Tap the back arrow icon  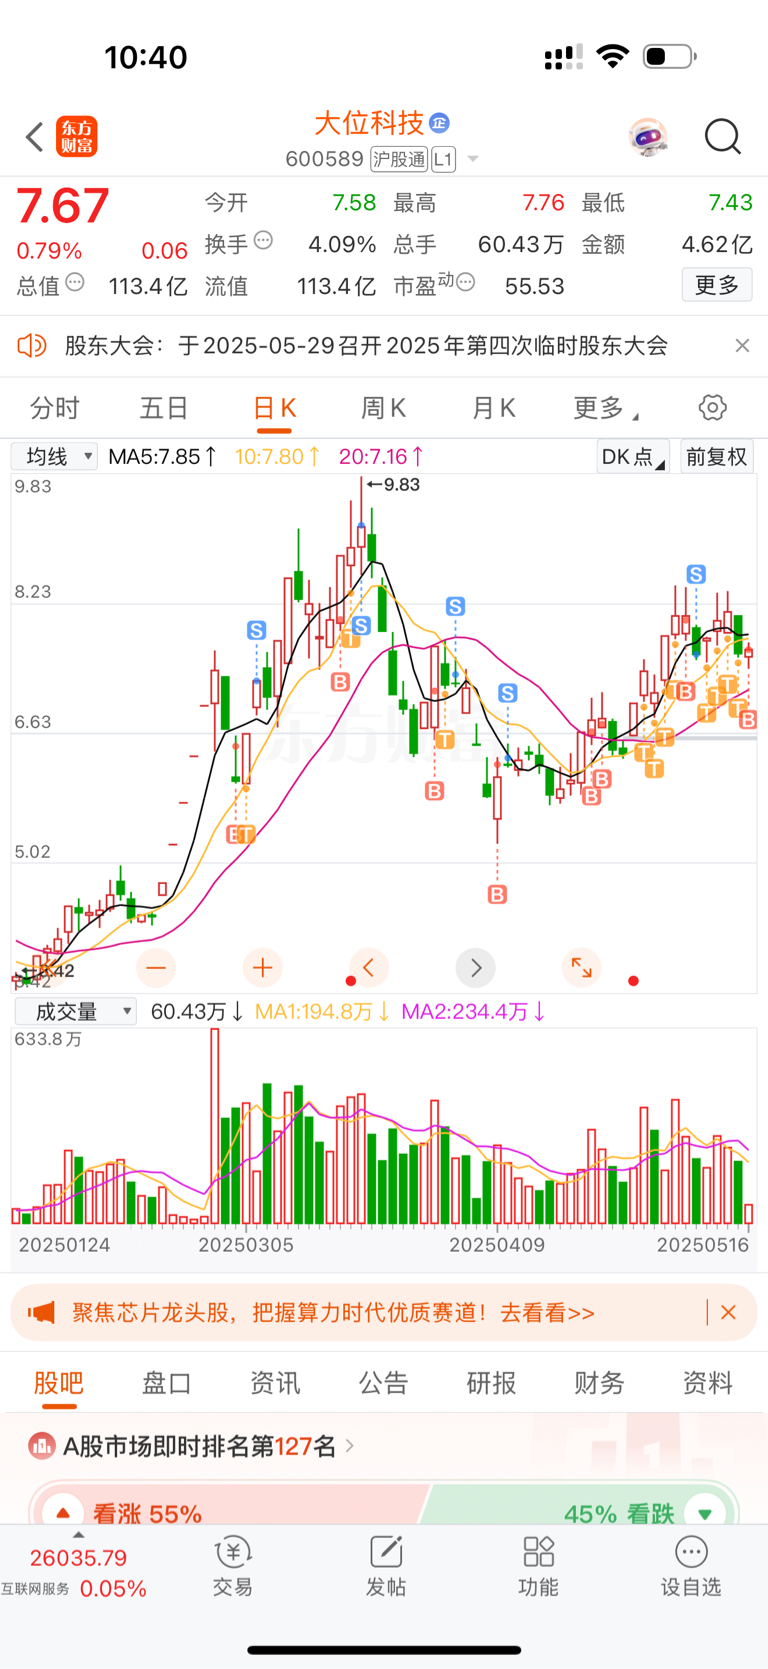pos(35,137)
